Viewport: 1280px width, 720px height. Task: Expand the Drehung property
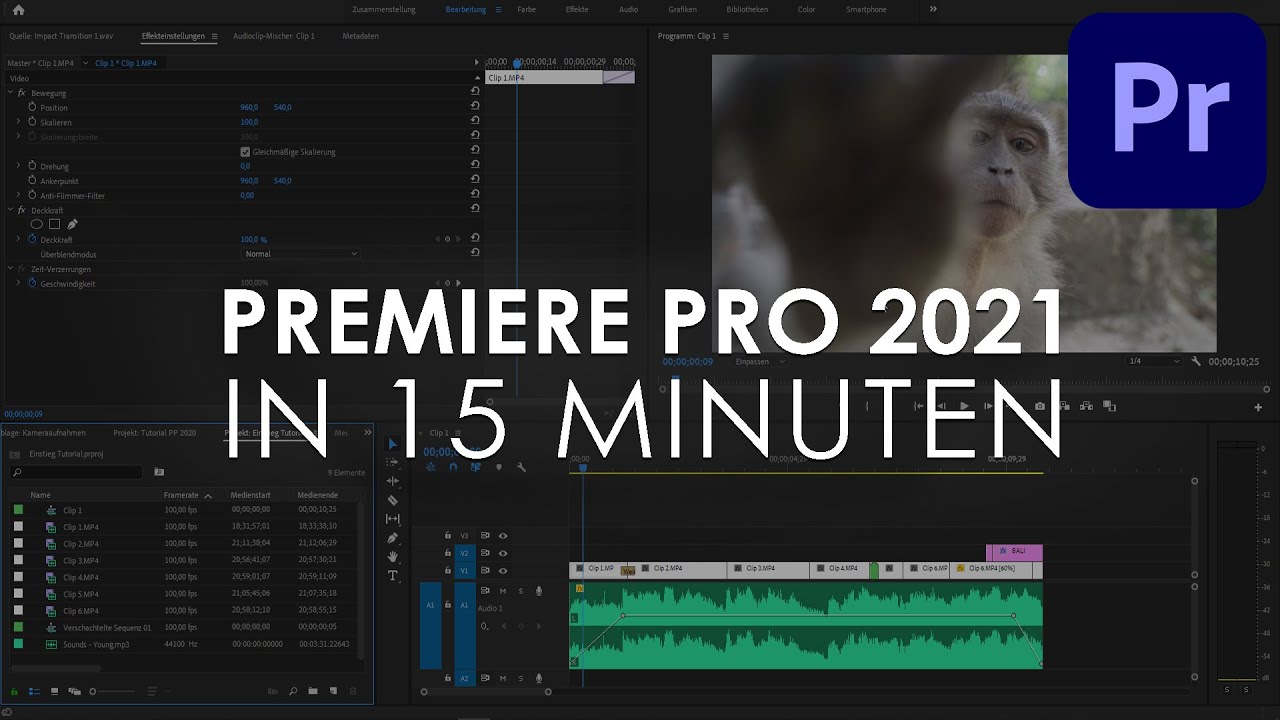pyautogui.click(x=18, y=166)
